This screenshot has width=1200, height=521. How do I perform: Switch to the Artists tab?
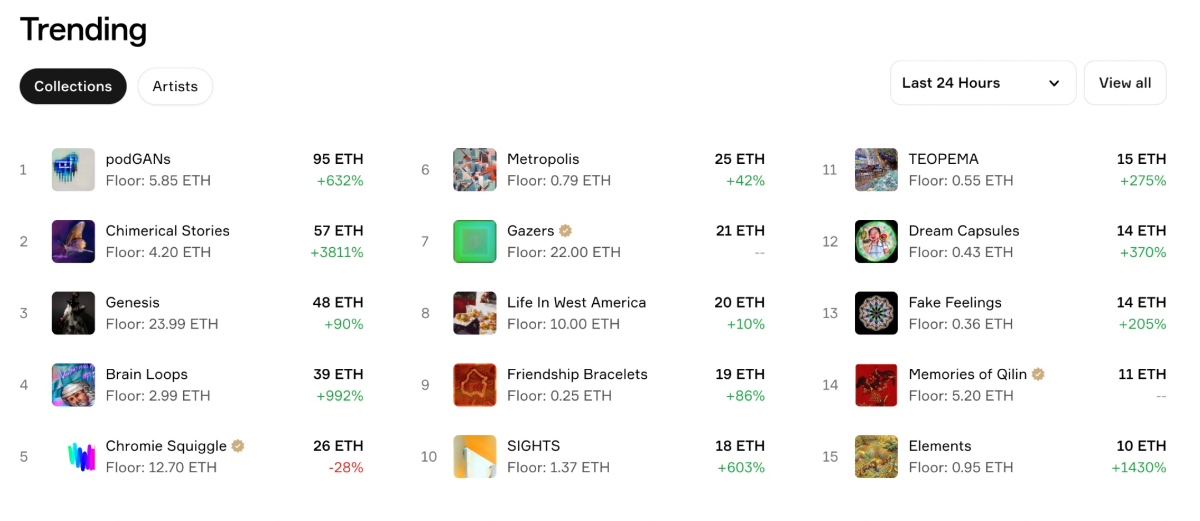(x=175, y=86)
